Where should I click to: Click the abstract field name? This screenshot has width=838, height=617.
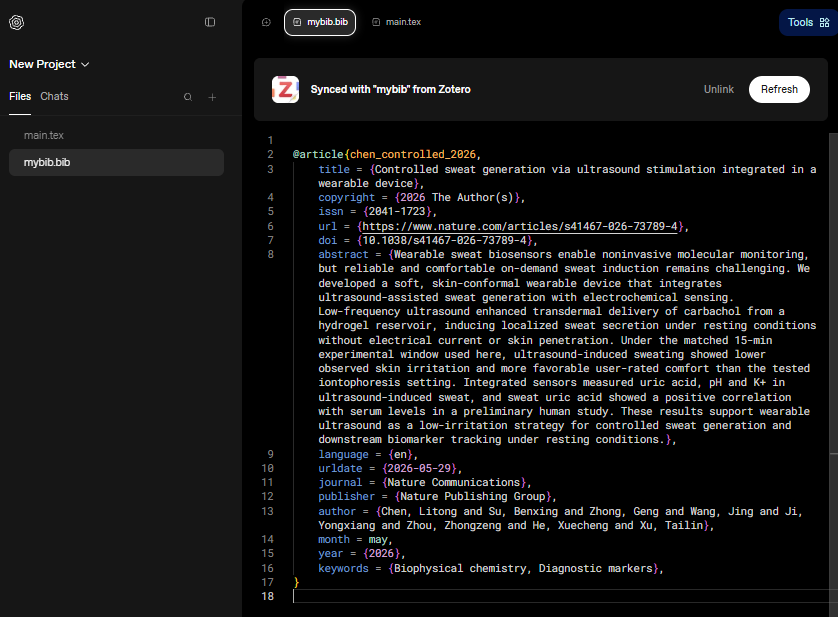point(343,254)
